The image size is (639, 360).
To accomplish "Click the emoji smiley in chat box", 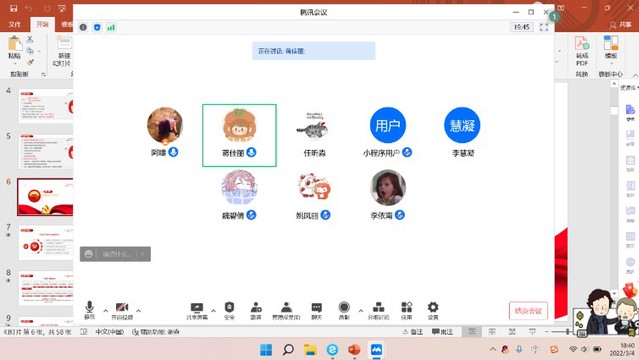I will click(x=88, y=254).
